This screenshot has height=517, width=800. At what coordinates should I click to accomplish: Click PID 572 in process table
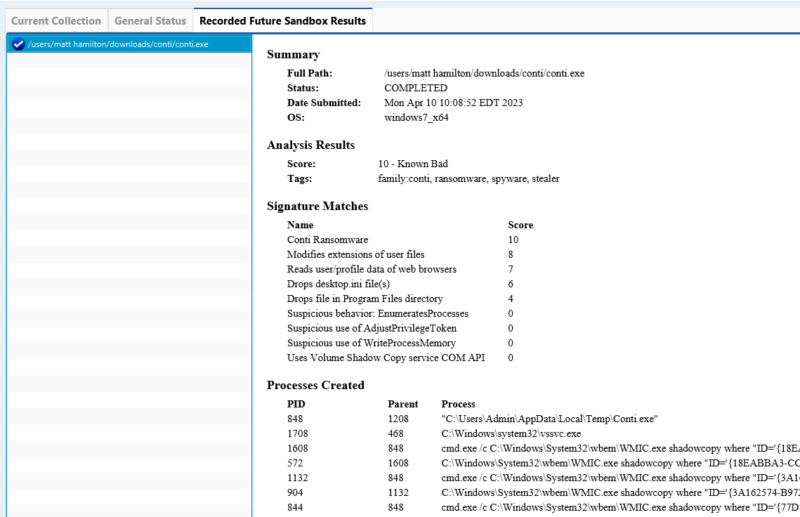pos(295,463)
